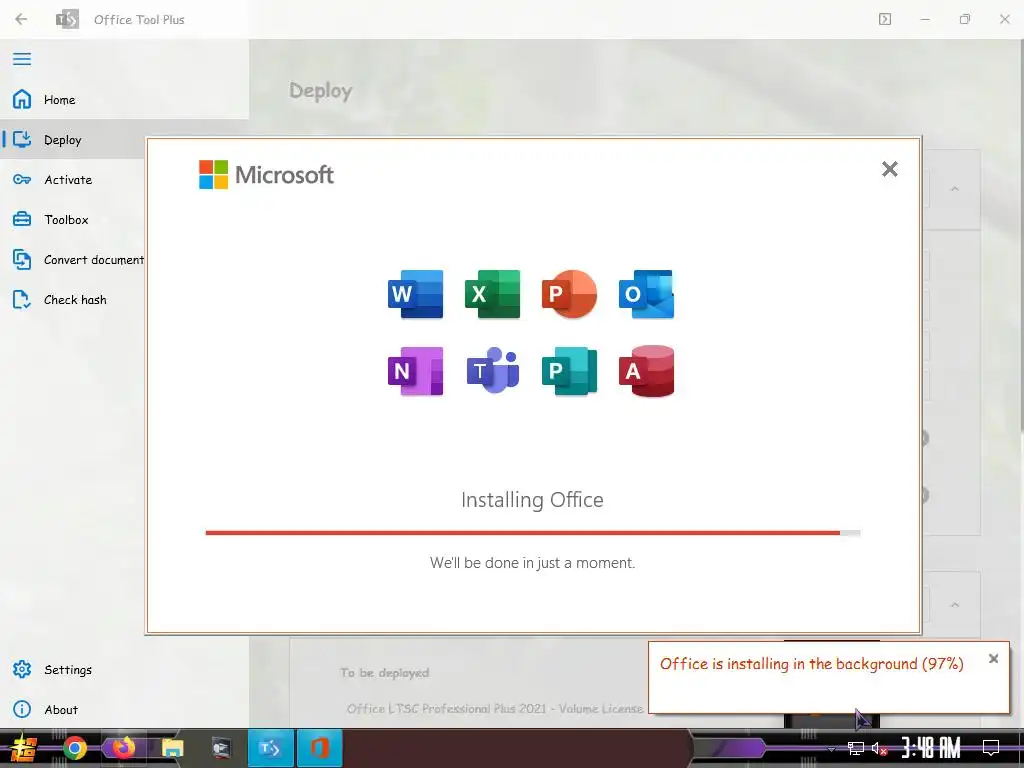Click the PowerPoint icon in installer
1024x768 pixels.
tap(569, 294)
